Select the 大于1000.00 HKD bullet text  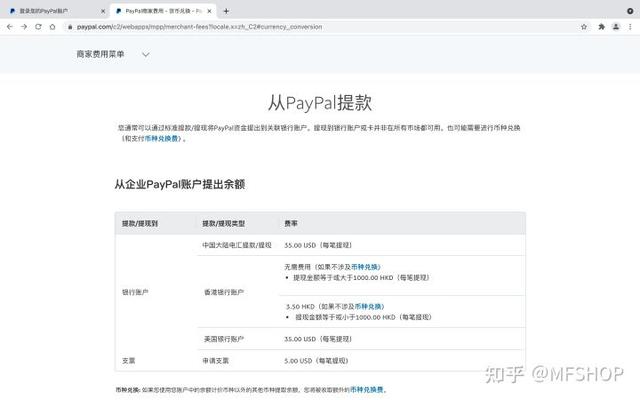point(361,278)
